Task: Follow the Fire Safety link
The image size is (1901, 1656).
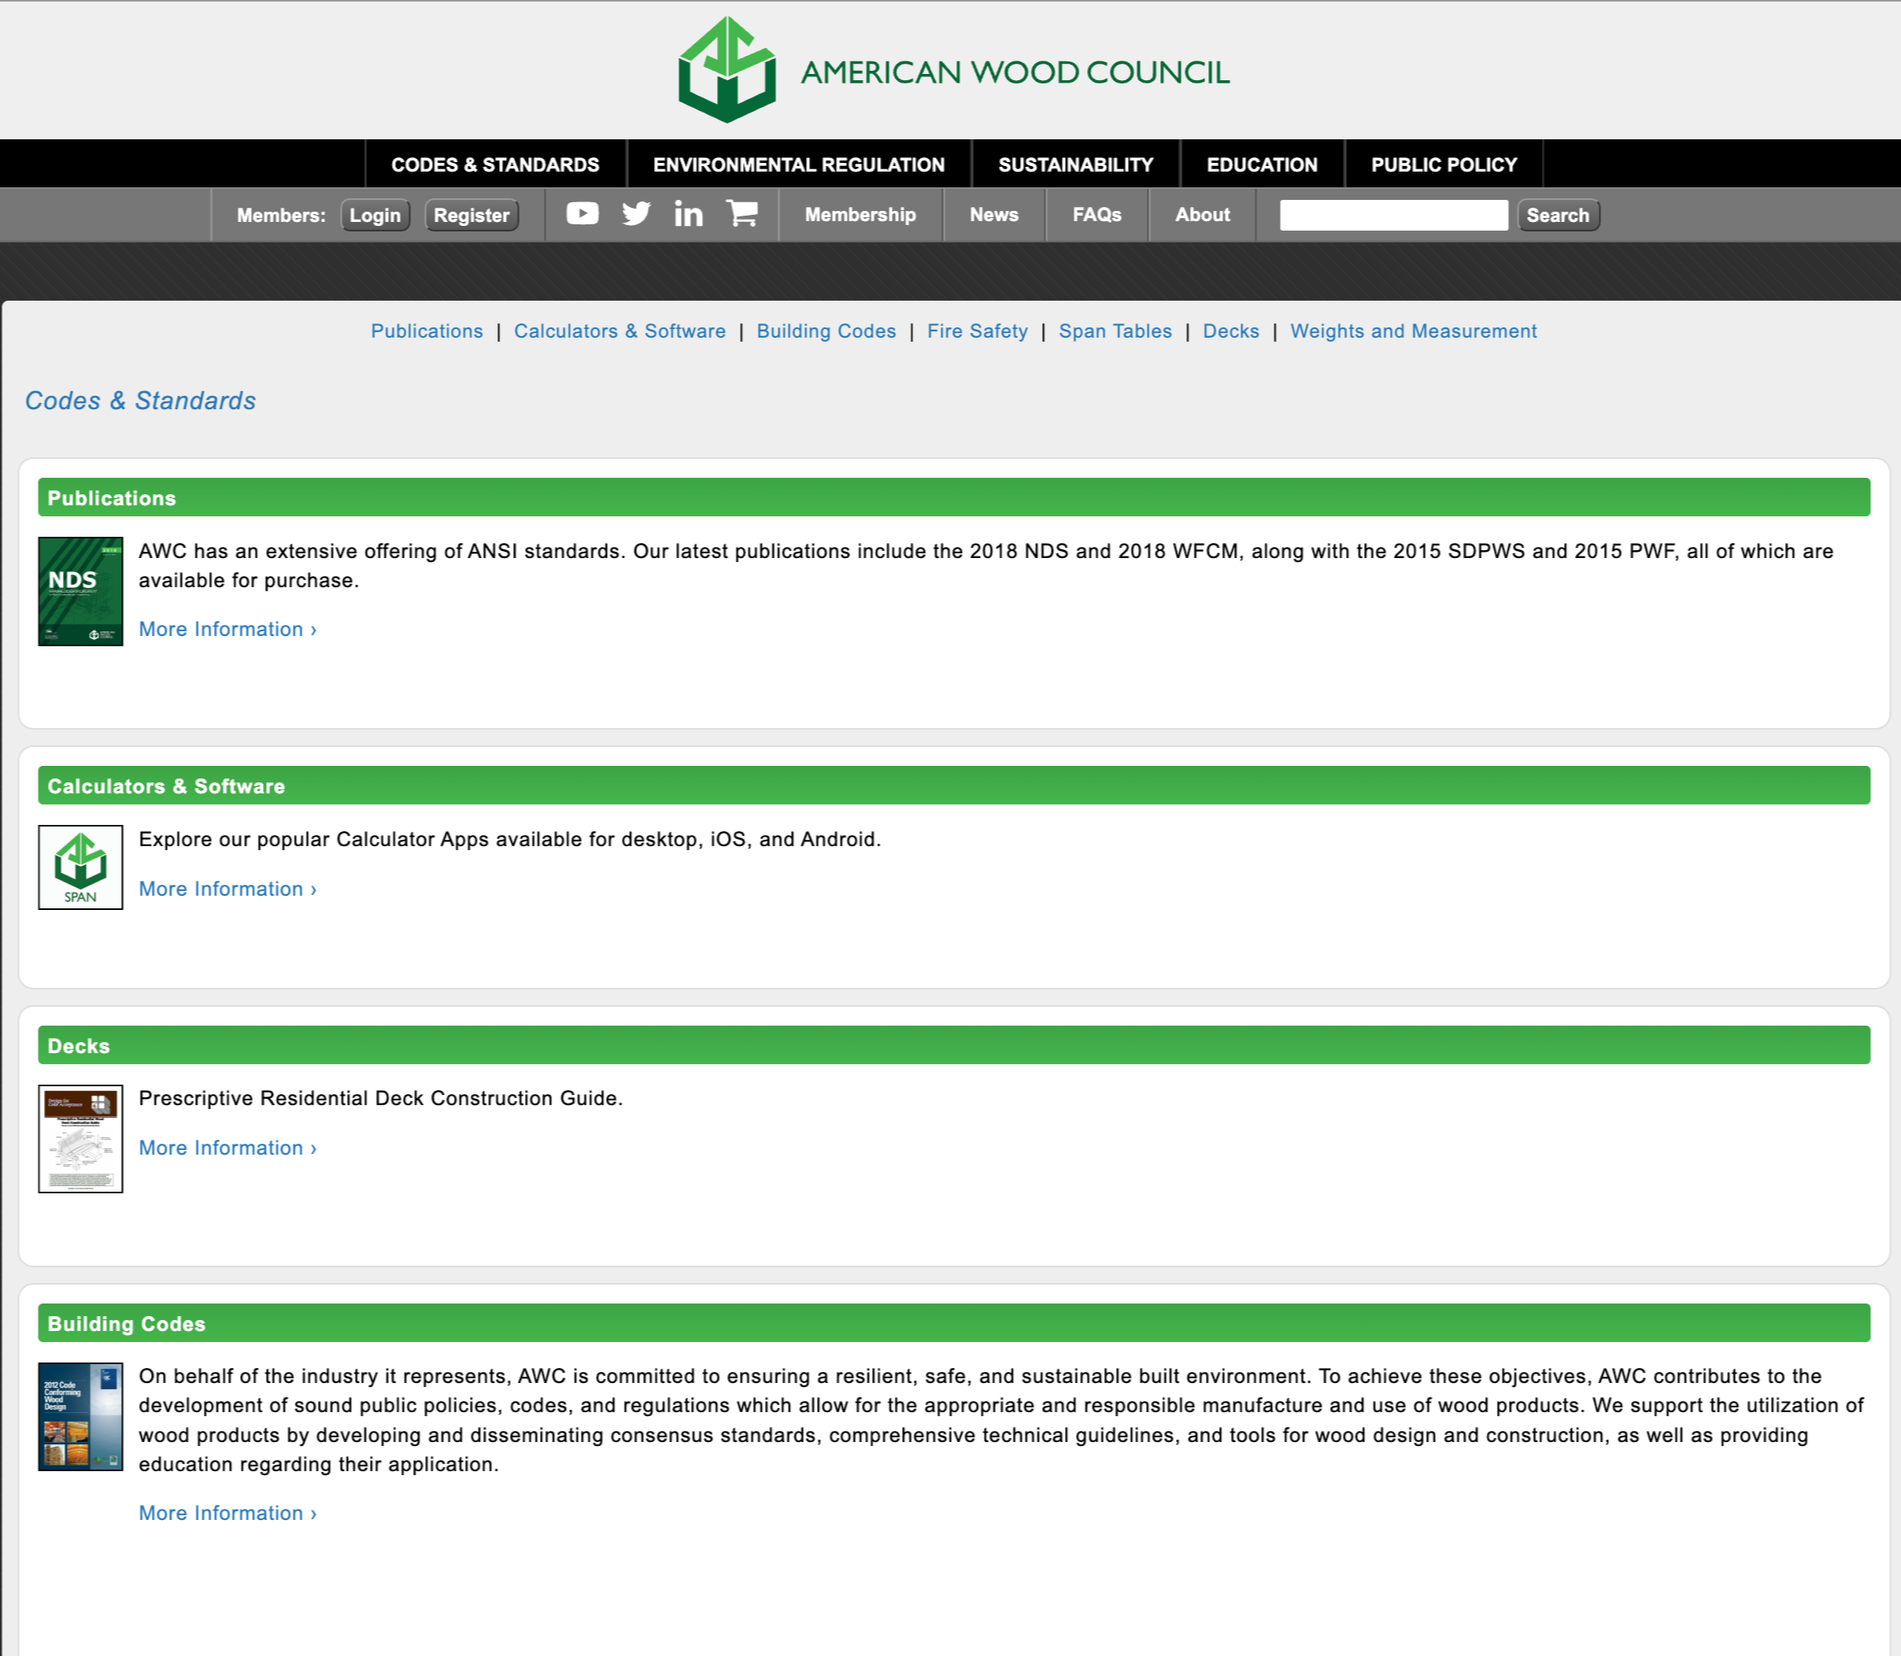Action: tap(977, 331)
